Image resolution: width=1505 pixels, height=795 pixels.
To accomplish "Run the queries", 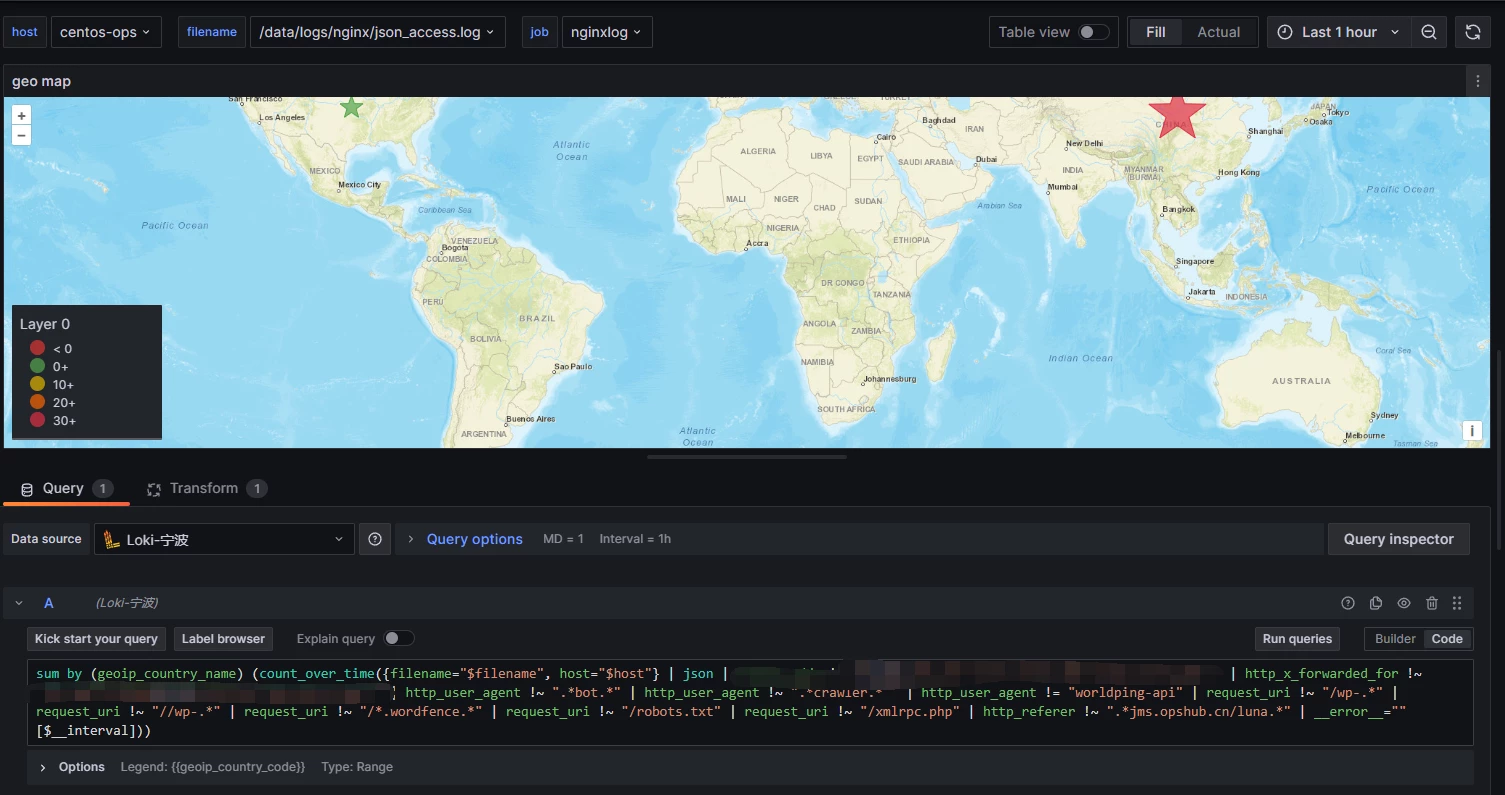I will (x=1296, y=638).
